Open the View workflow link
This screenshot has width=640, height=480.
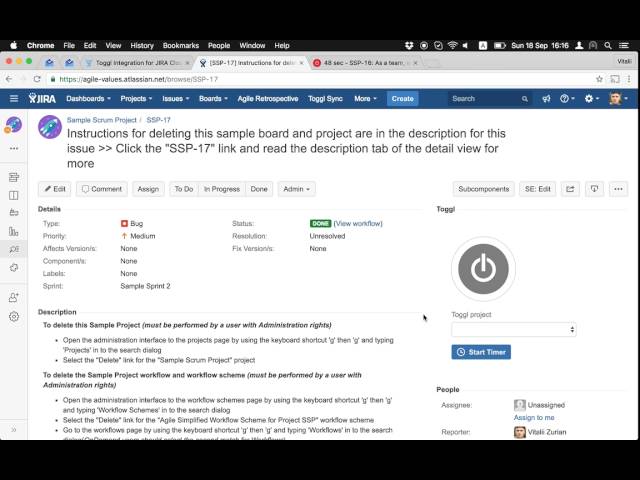[358, 223]
